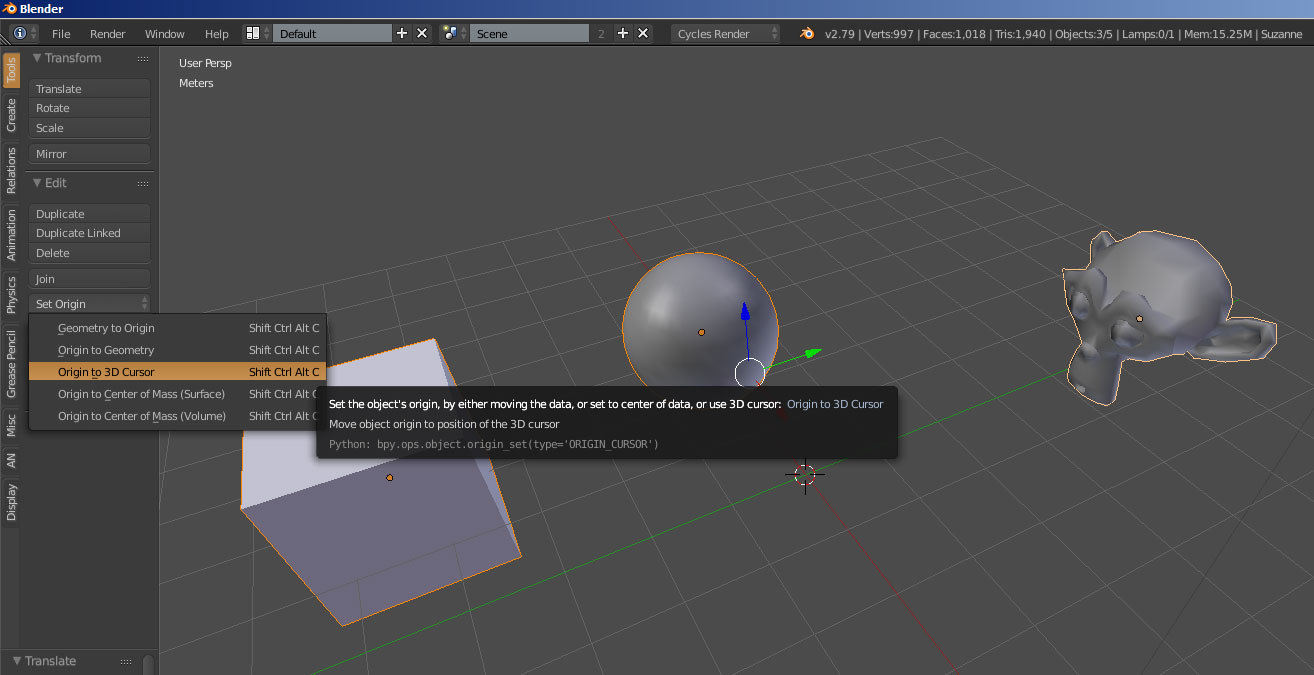This screenshot has width=1314, height=675.
Task: Click the sphere's orange origin dot
Action: point(701,331)
